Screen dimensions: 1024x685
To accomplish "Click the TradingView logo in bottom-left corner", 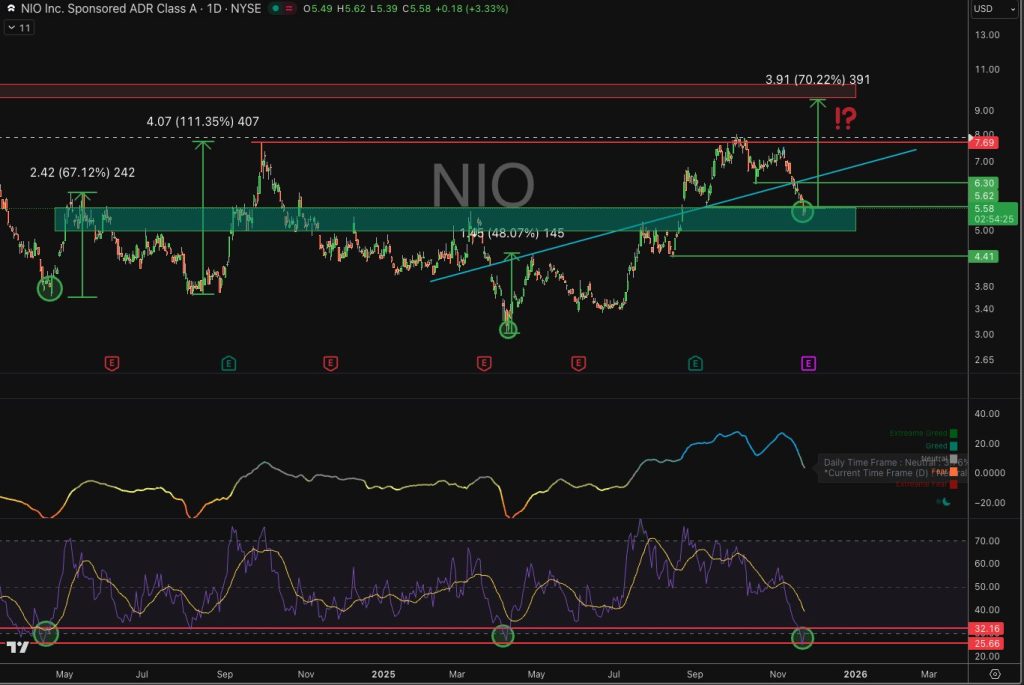I will click(x=17, y=647).
